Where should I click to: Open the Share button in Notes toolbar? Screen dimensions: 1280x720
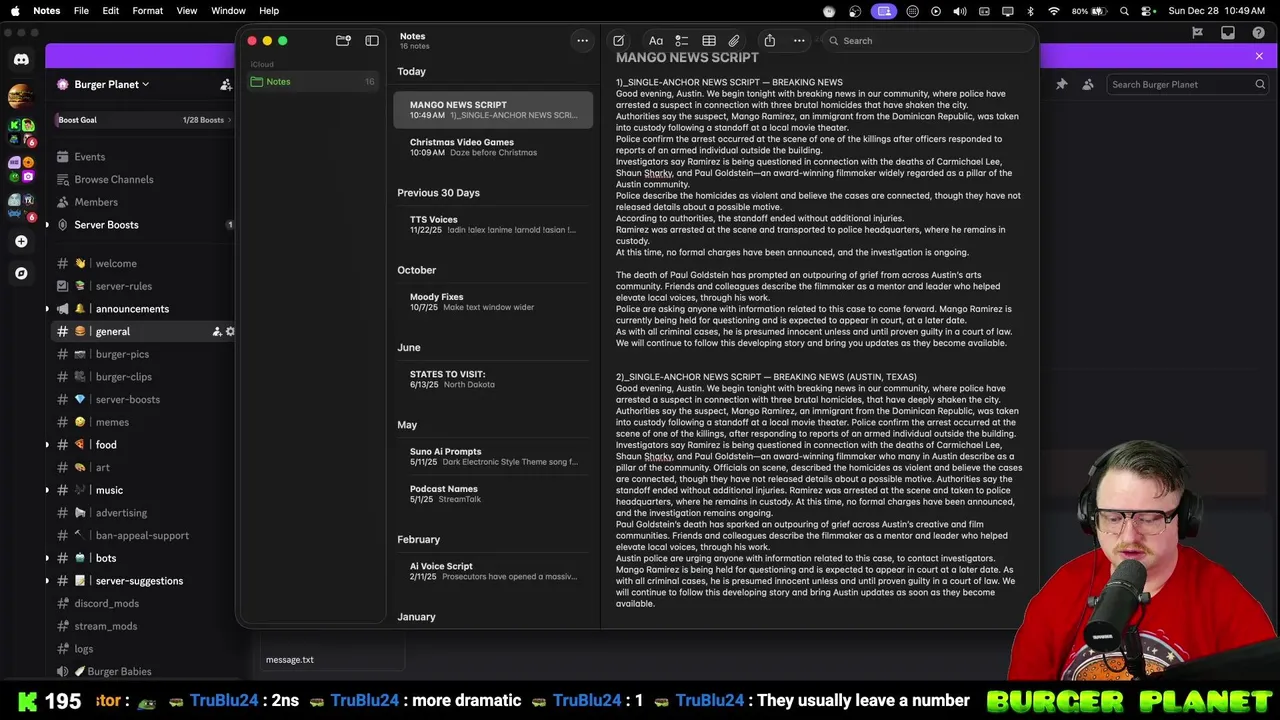[770, 41]
